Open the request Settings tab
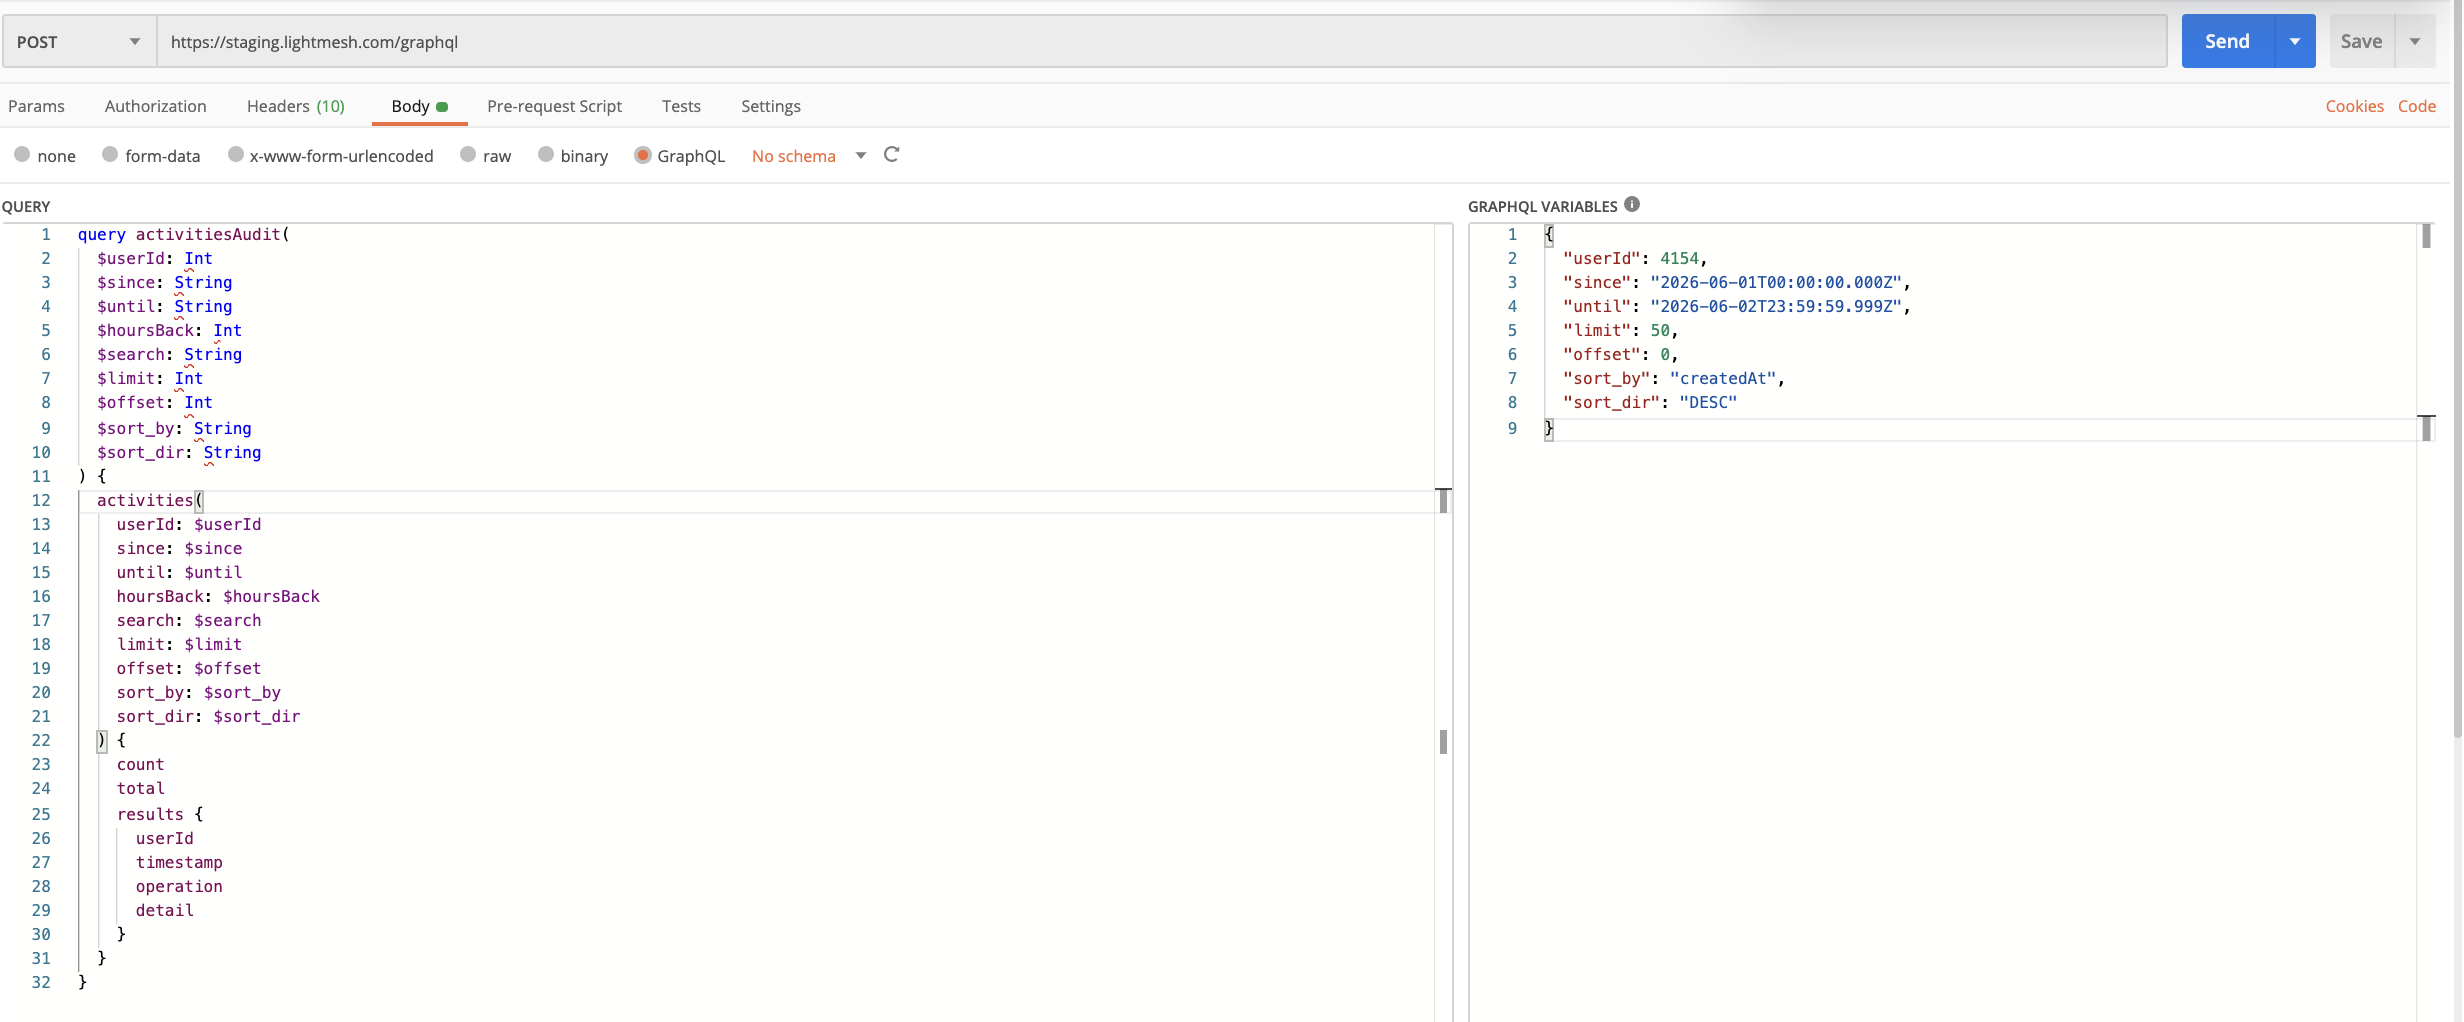Image resolution: width=2464 pixels, height=1022 pixels. [x=770, y=106]
